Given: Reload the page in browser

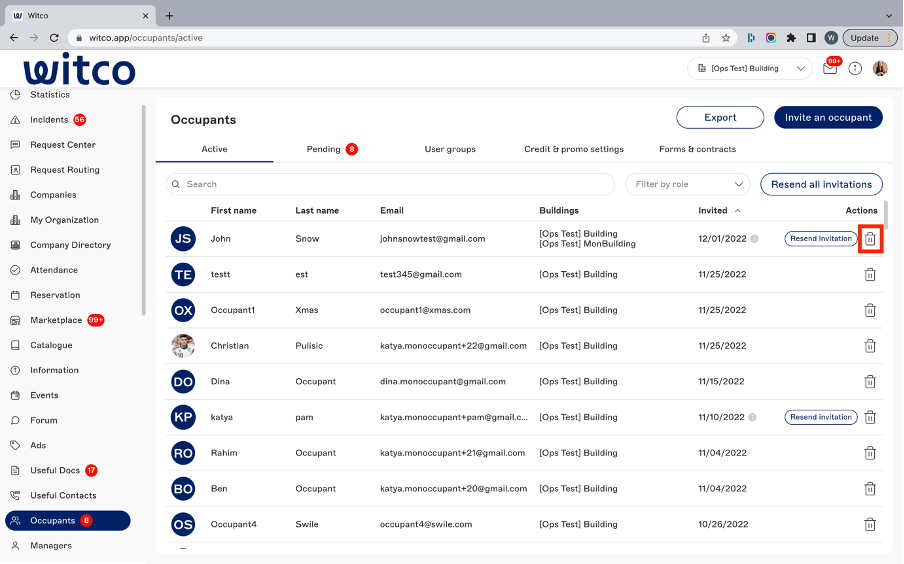Looking at the screenshot, I should (54, 38).
